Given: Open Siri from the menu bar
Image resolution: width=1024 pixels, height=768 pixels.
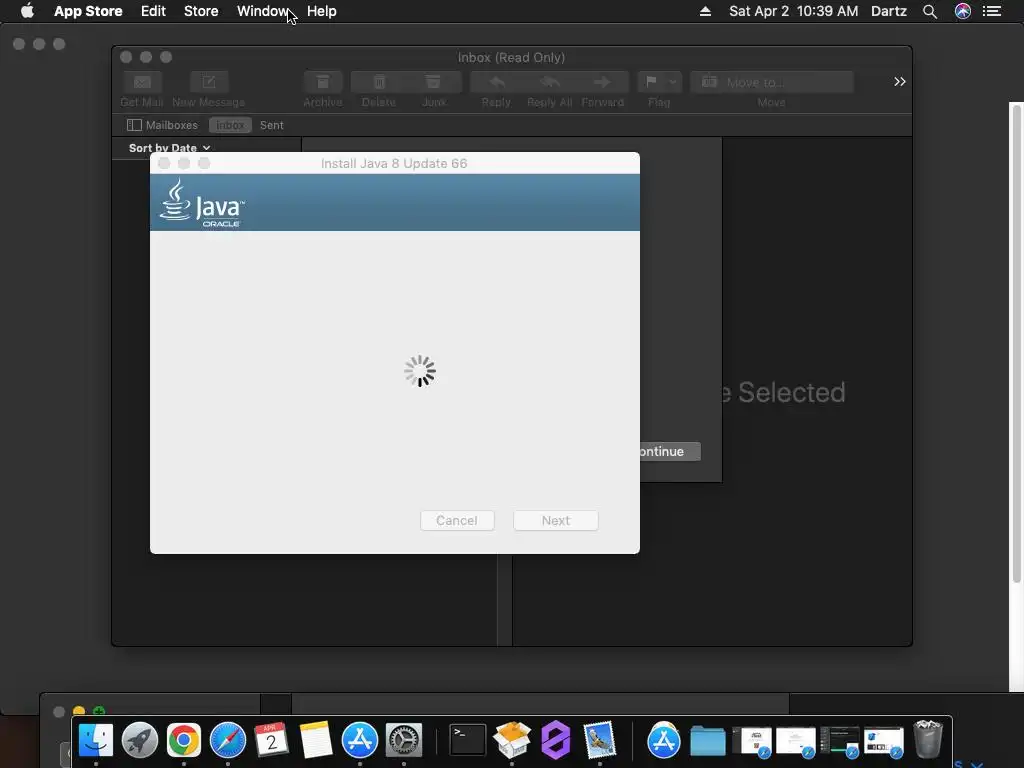Looking at the screenshot, I should [x=963, y=11].
